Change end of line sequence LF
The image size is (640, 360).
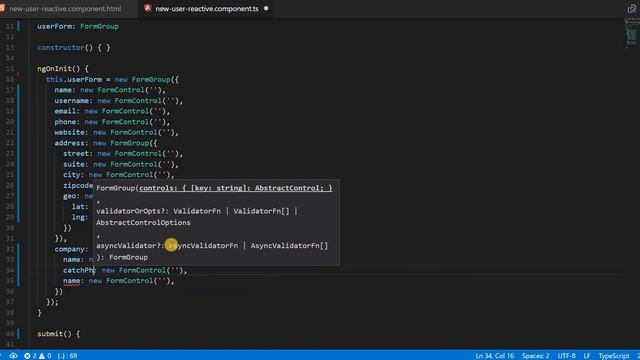tap(587, 356)
